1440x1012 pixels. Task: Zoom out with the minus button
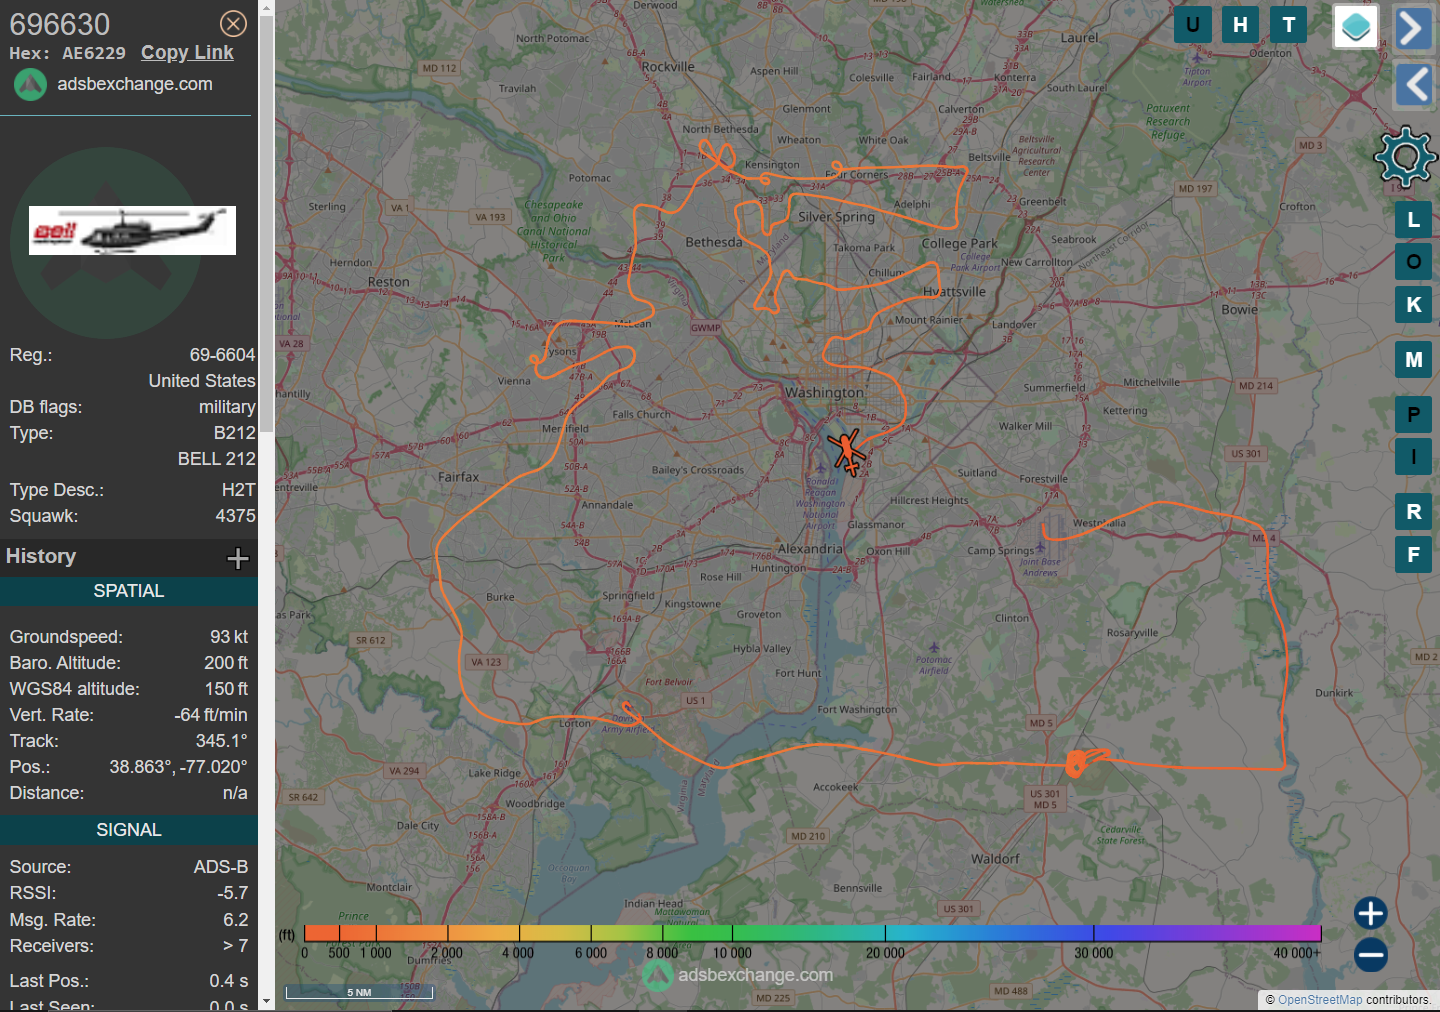tap(1371, 955)
